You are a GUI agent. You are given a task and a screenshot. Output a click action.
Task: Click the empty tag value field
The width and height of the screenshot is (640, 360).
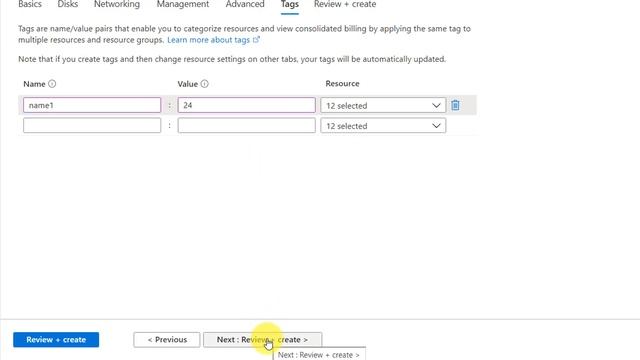[247, 125]
